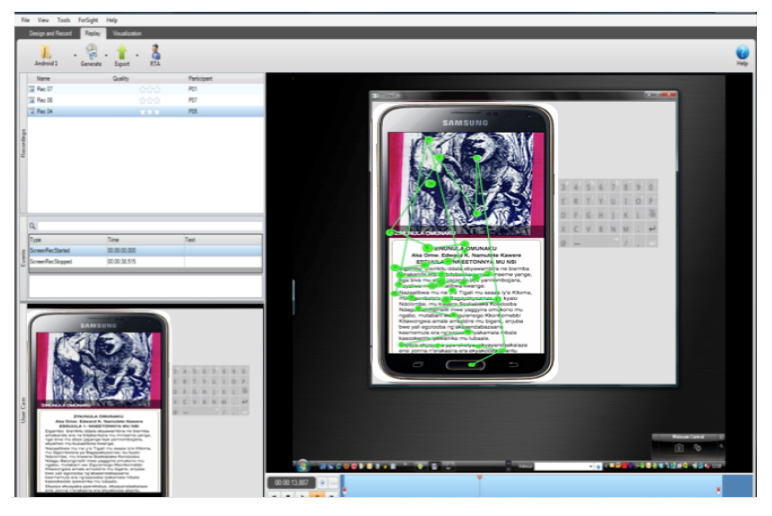This screenshot has width=772, height=516.
Task: Select the Rec 06 recording row
Action: pos(44,100)
